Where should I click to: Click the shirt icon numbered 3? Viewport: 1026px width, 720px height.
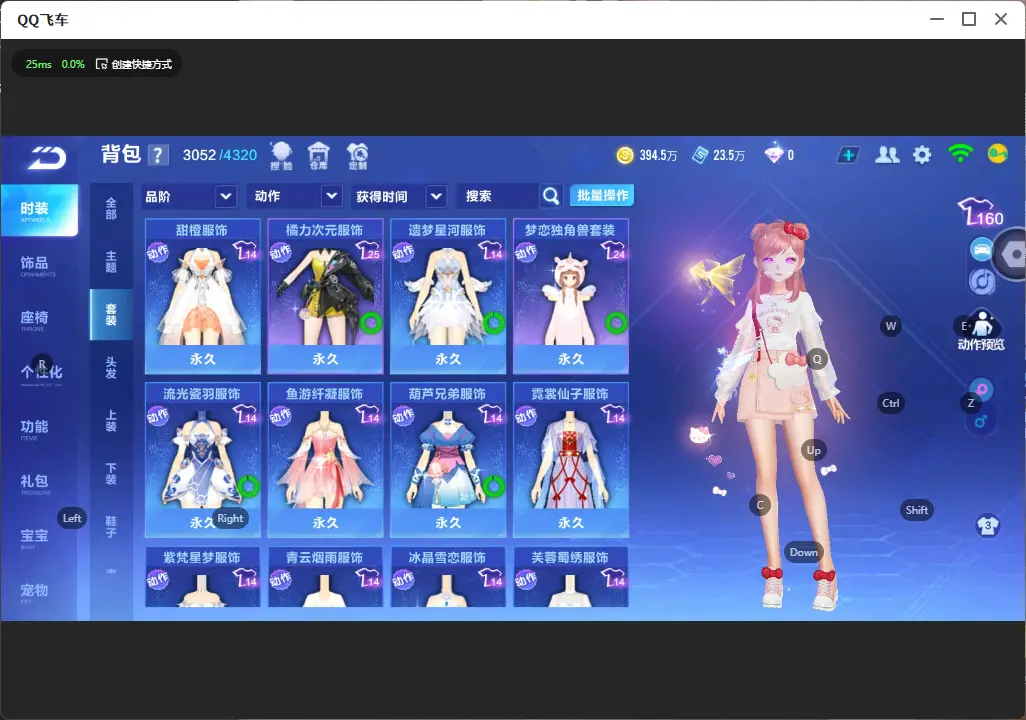pos(987,526)
